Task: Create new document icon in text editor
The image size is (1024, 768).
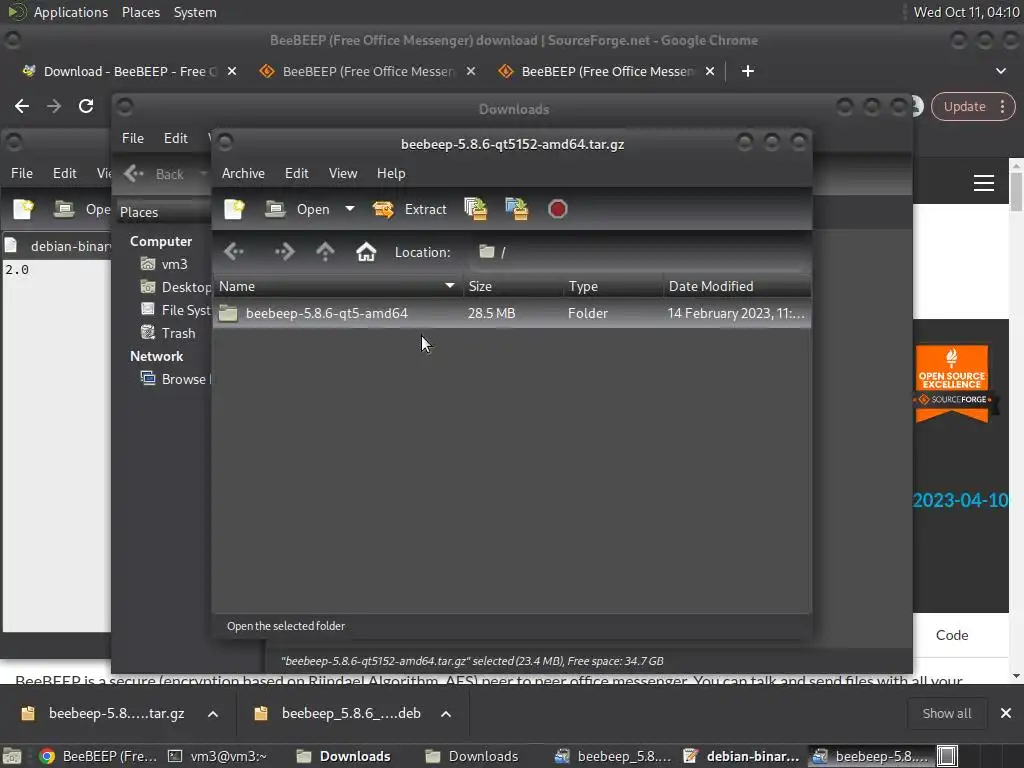Action: [24, 209]
